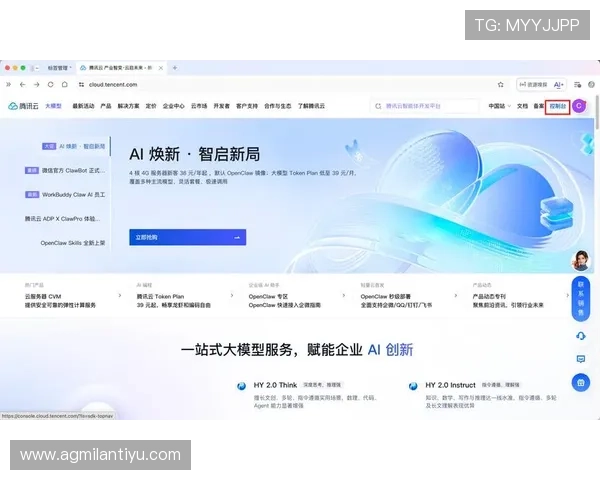
Task: Expand the 腾讯云 Token Plan card chevron
Action: [232, 296]
